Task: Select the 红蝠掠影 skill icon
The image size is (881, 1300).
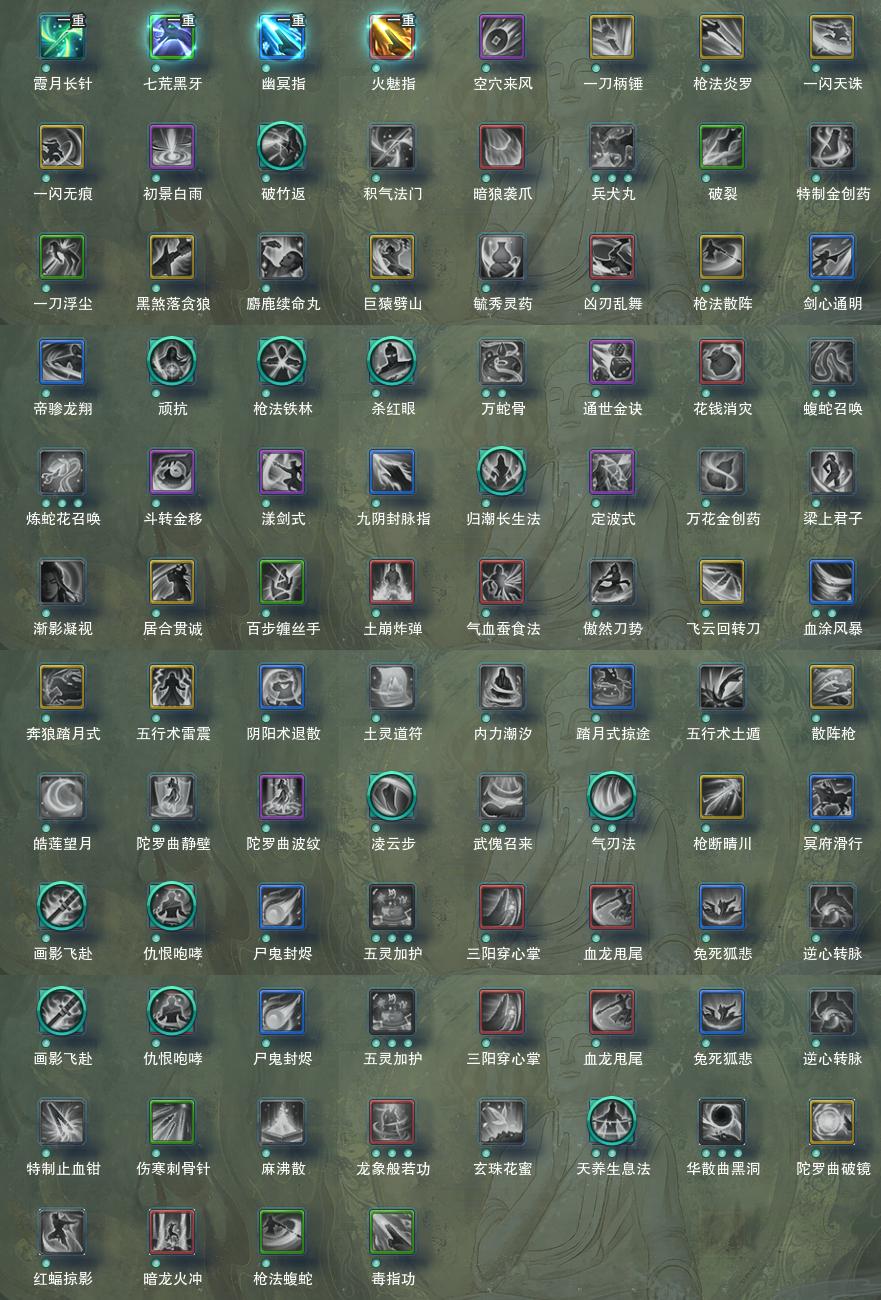Action: [62, 1232]
